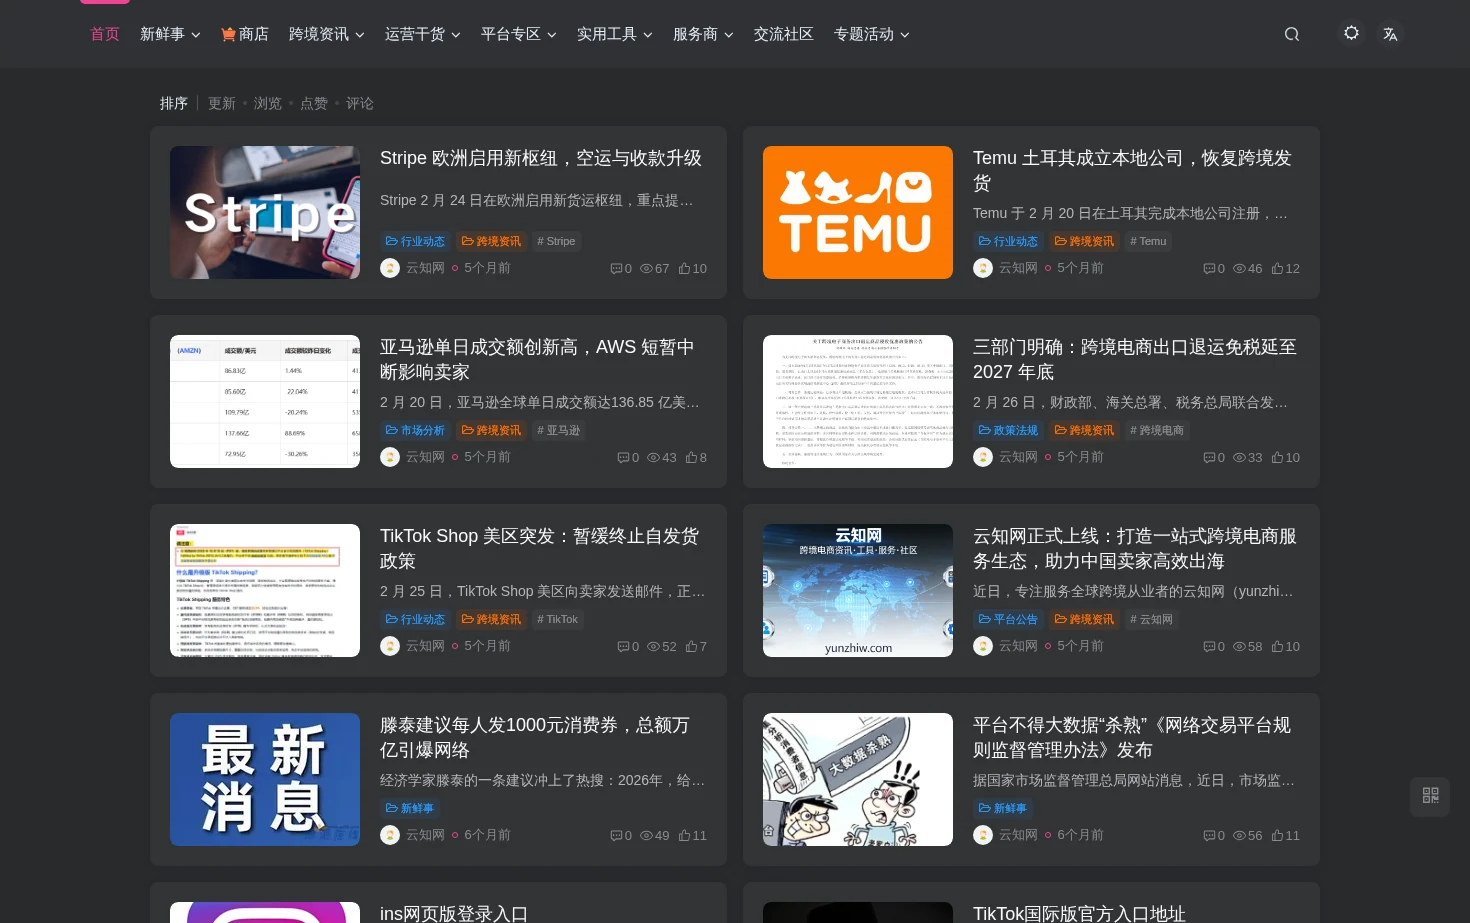Expand the 平台专区 dropdown menu
This screenshot has width=1470, height=923.
point(518,34)
